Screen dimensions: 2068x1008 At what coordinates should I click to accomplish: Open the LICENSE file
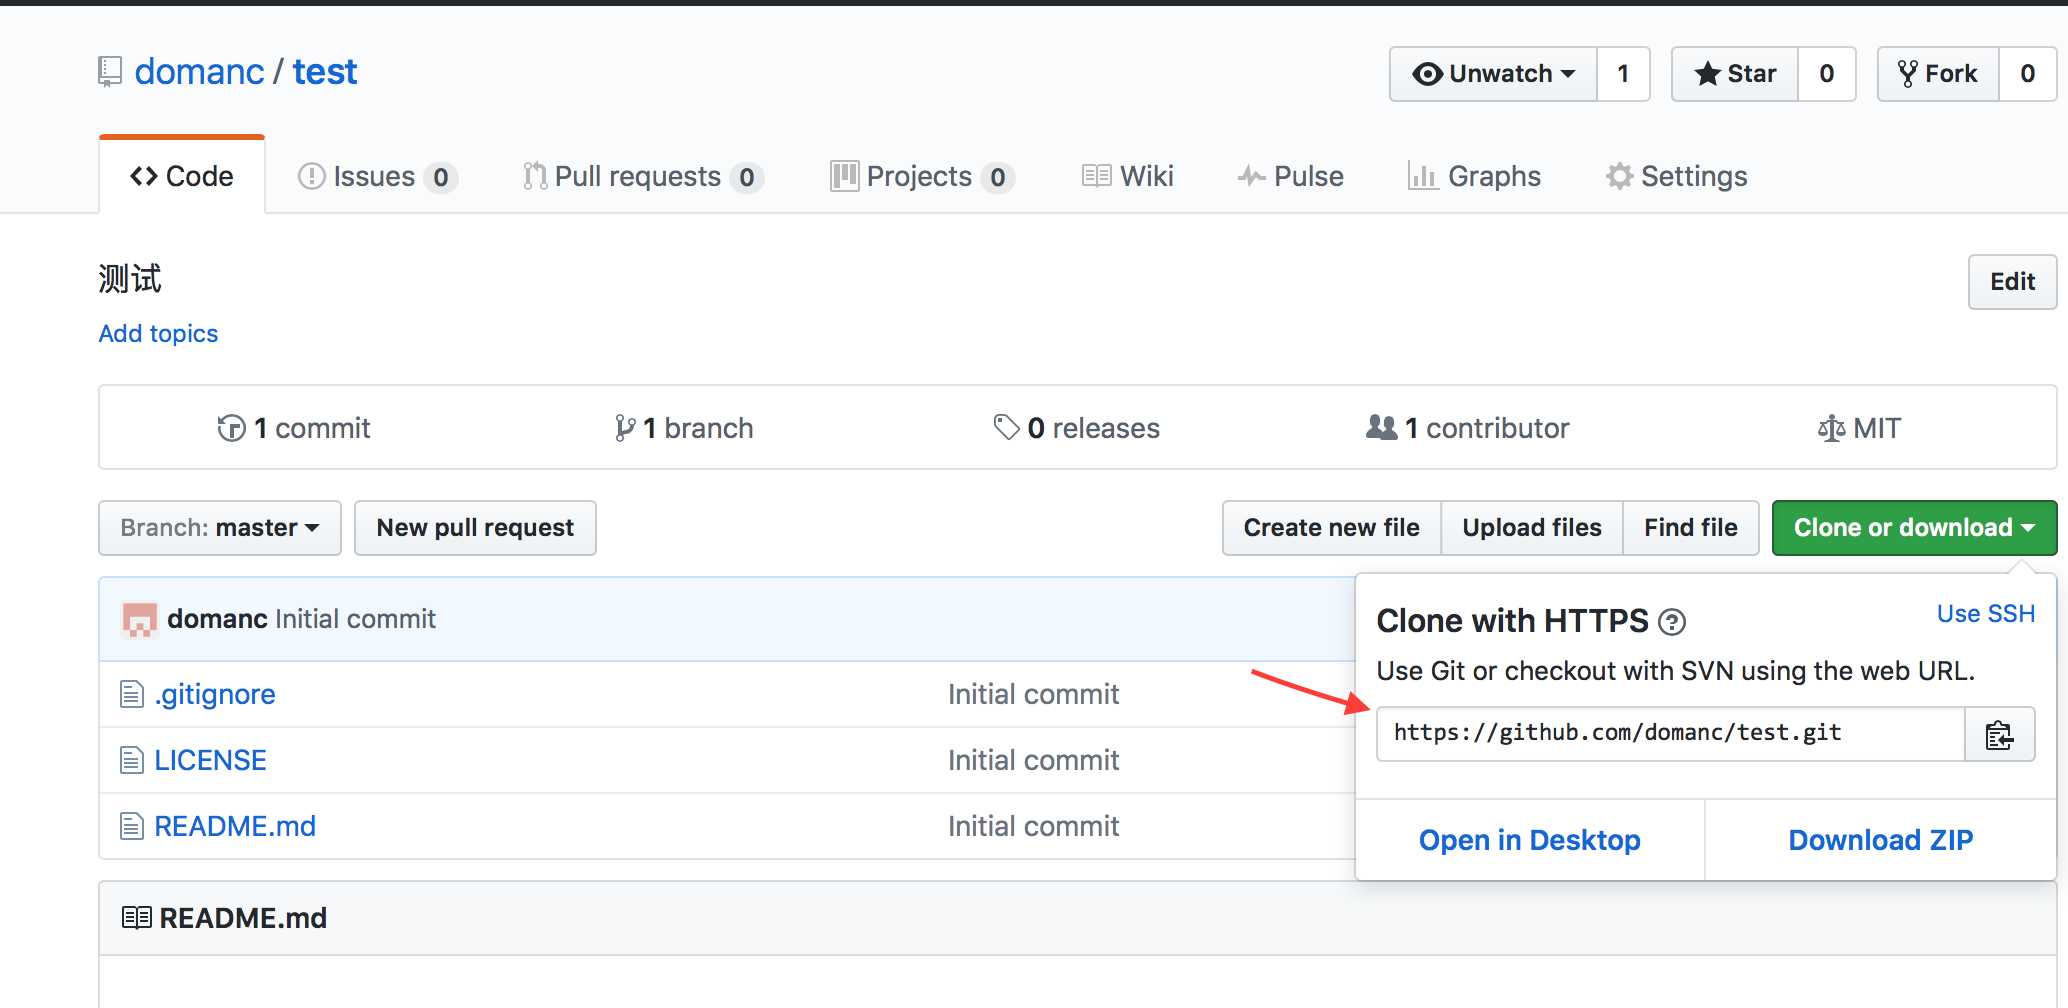210,760
